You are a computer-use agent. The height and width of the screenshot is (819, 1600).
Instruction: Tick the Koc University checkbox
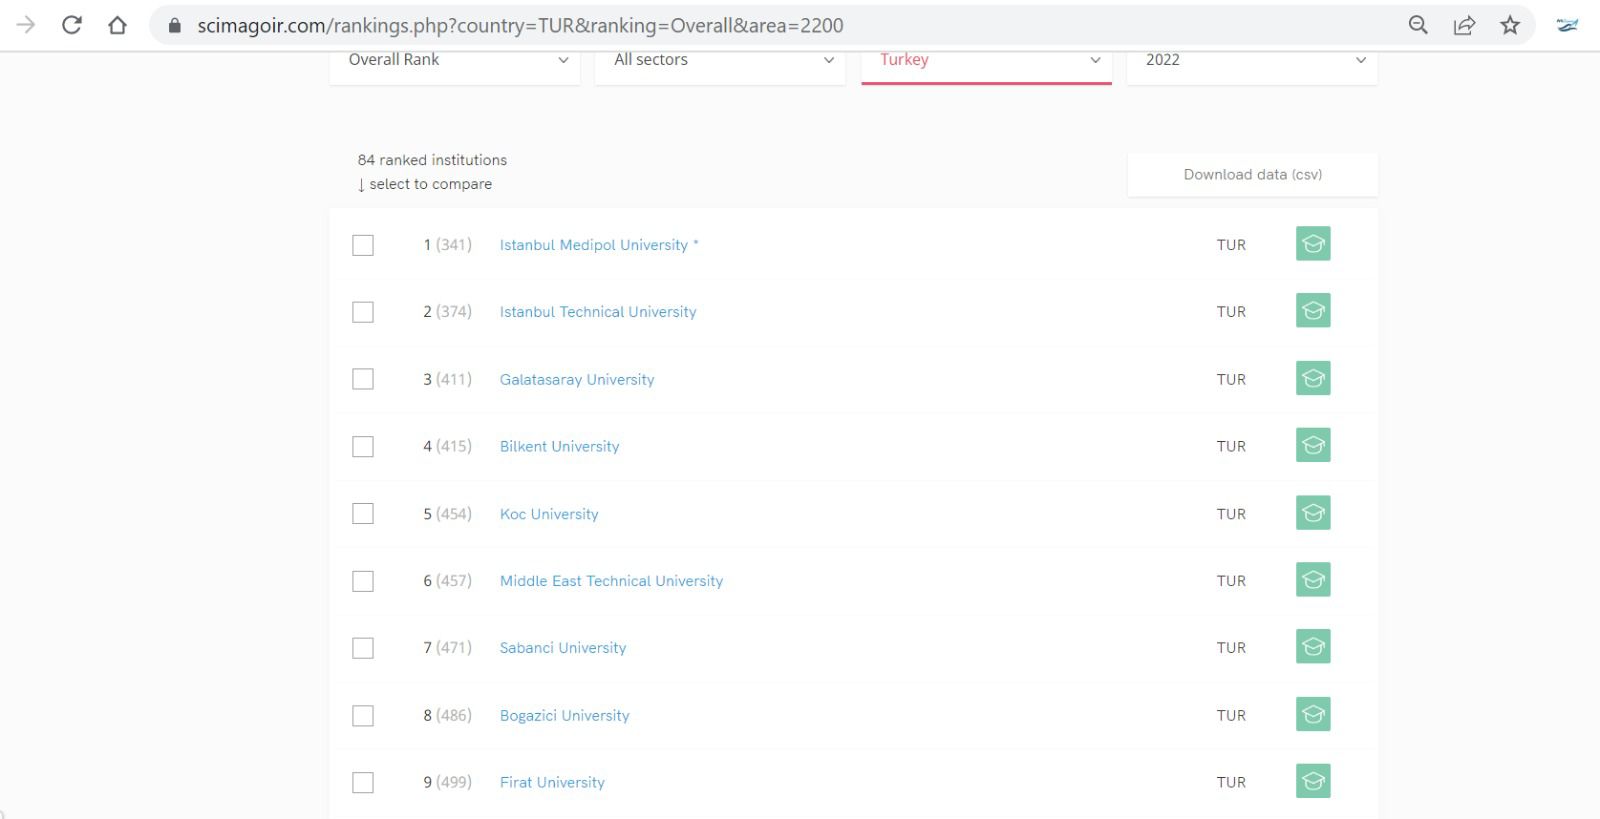(x=363, y=514)
